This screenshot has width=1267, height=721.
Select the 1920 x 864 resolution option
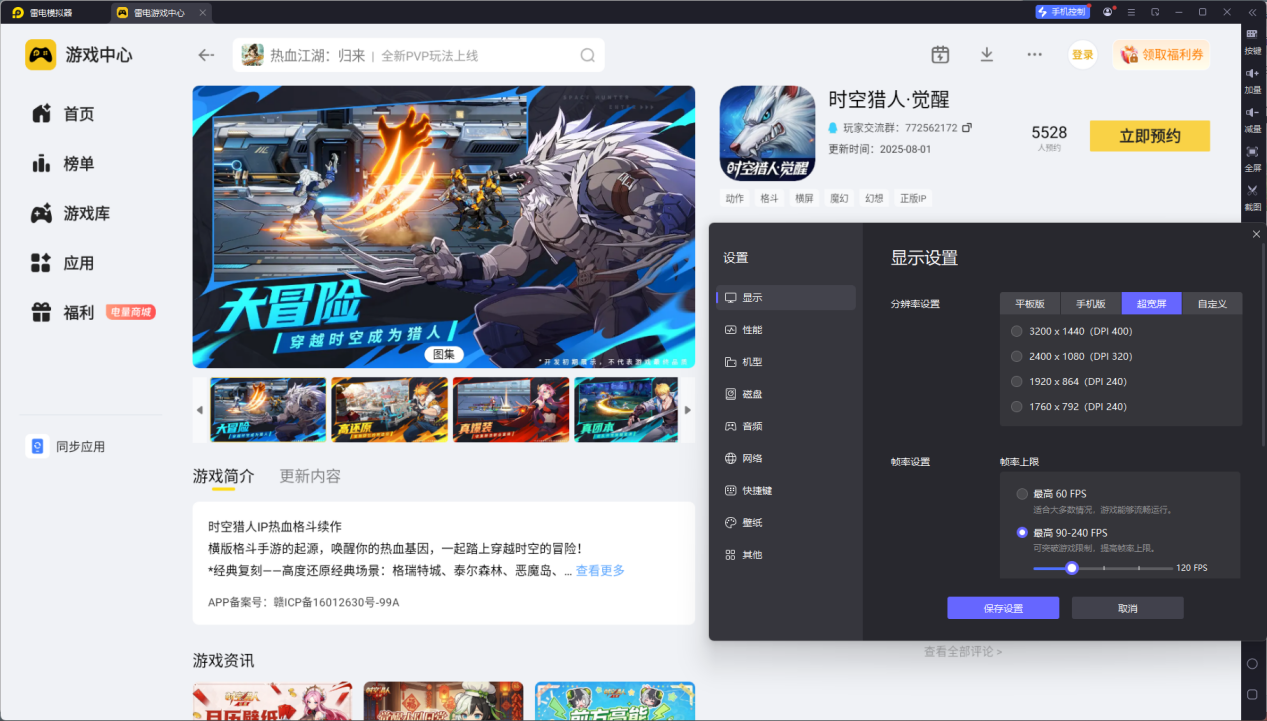(x=1069, y=381)
